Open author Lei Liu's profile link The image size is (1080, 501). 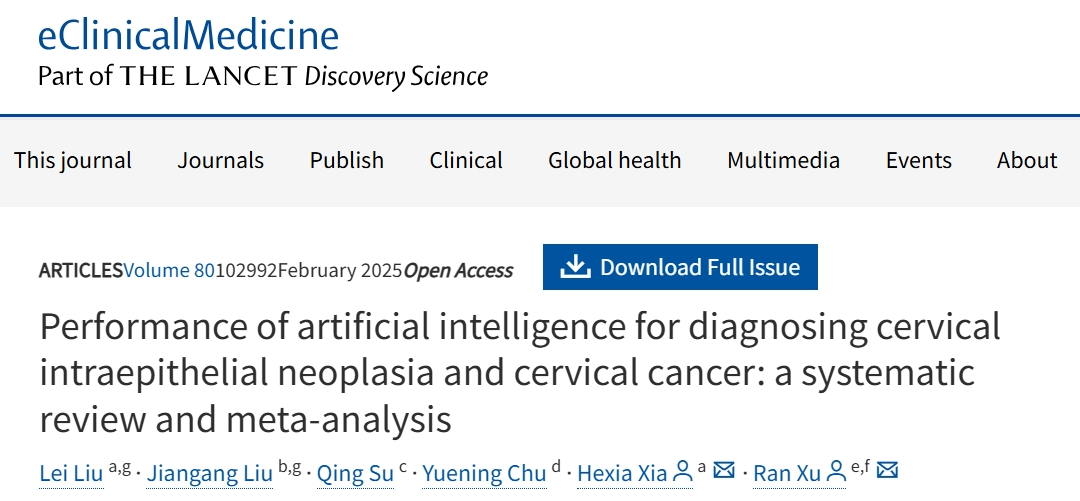coord(72,473)
